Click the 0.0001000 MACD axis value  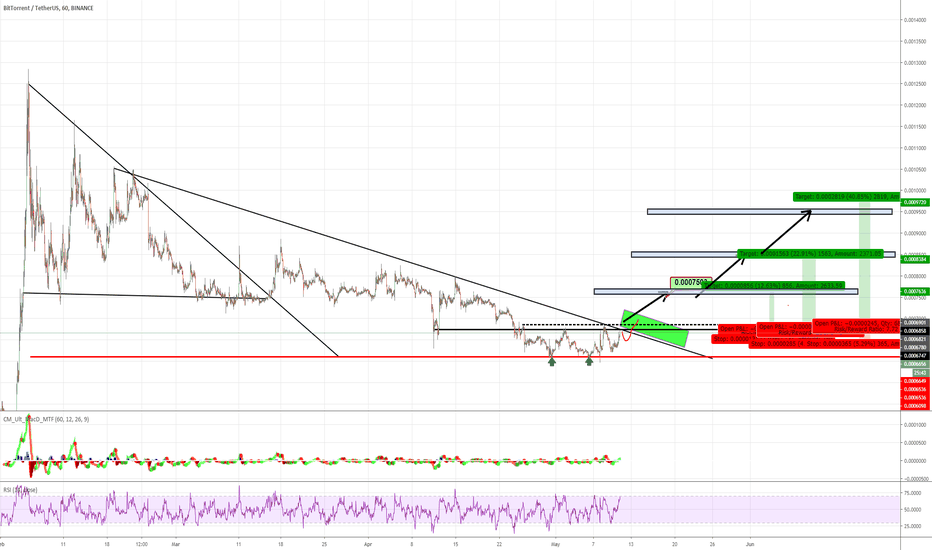[x=915, y=425]
